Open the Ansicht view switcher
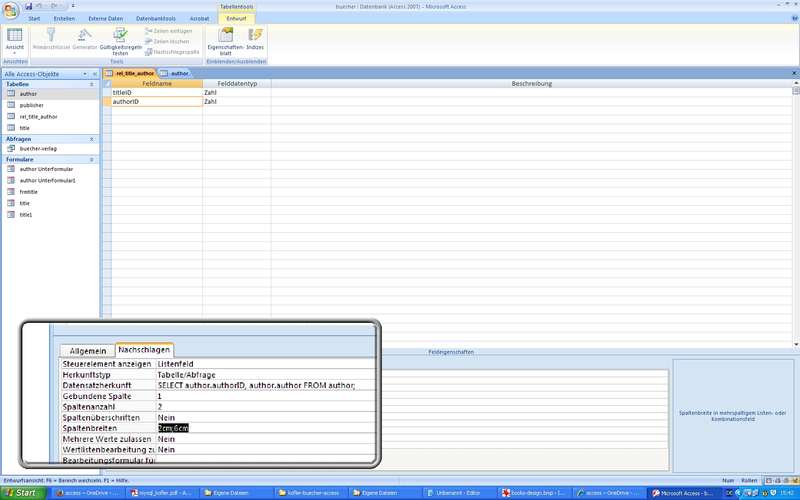The width and height of the screenshot is (800, 500). coord(15,40)
